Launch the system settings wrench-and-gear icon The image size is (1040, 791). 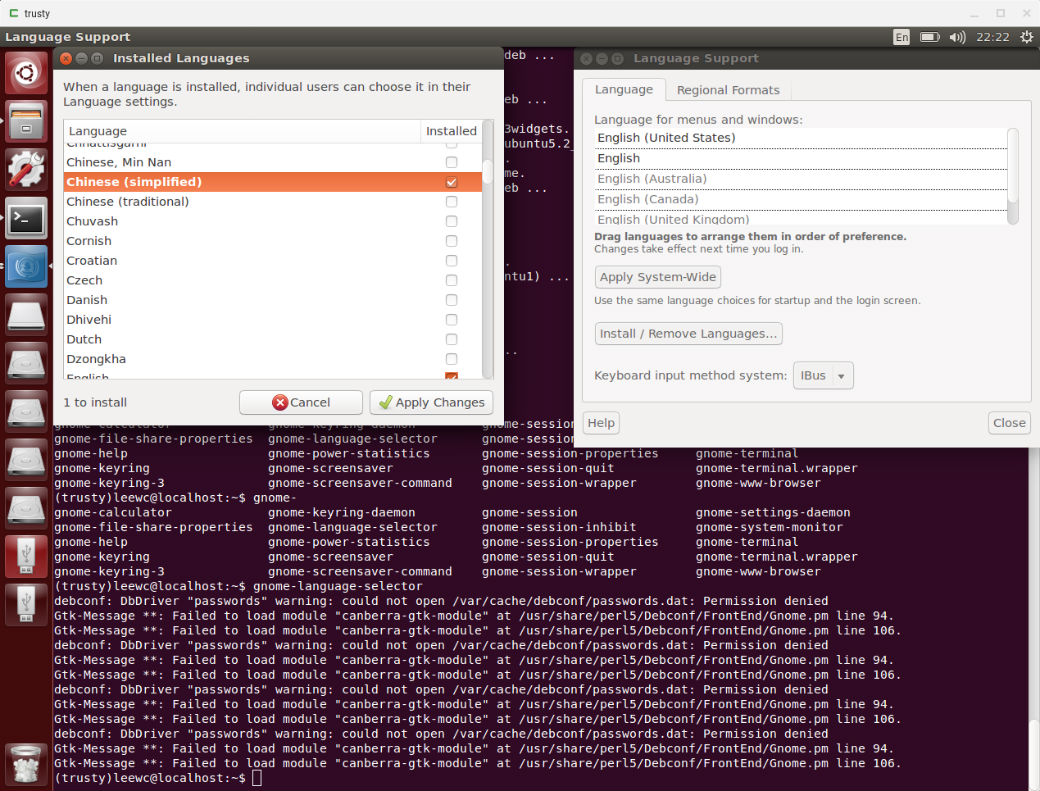tap(26, 170)
